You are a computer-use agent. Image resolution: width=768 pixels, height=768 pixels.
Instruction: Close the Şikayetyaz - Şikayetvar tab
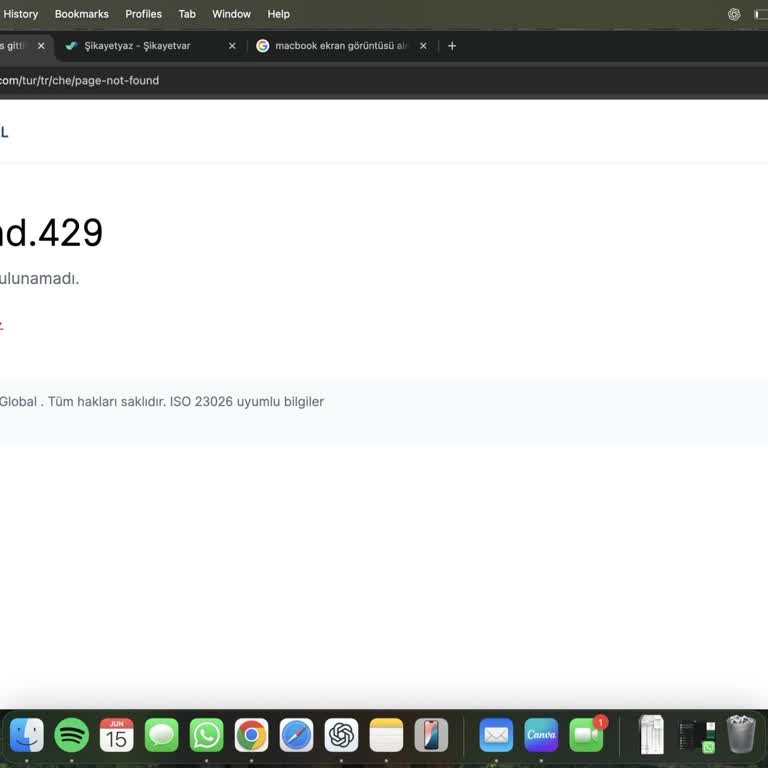point(232,46)
